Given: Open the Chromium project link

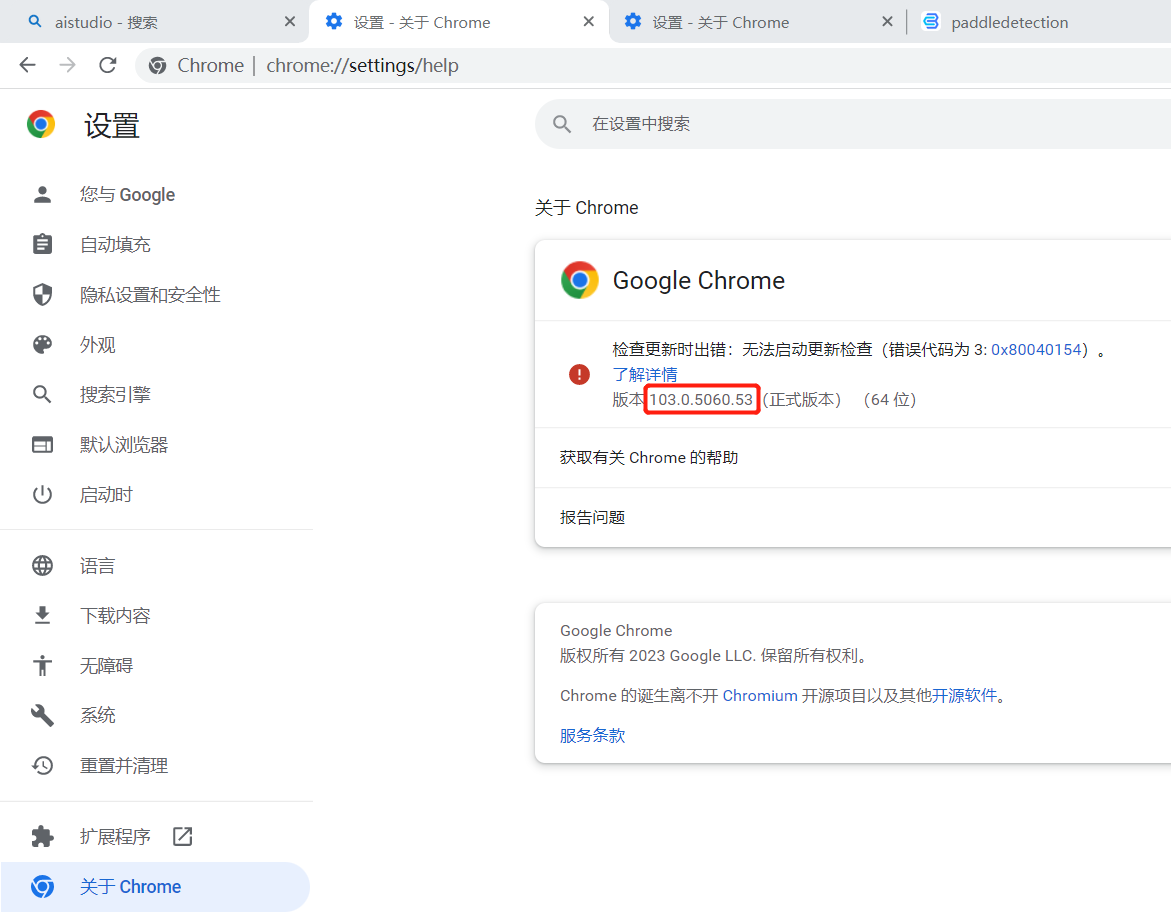Looking at the screenshot, I should [x=760, y=695].
